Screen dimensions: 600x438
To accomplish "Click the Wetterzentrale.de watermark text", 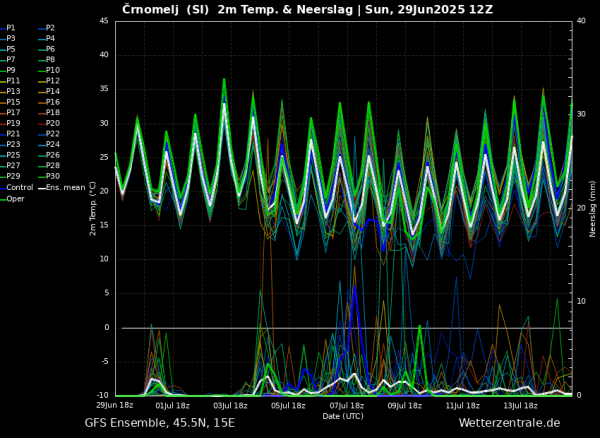I will pos(509,423).
